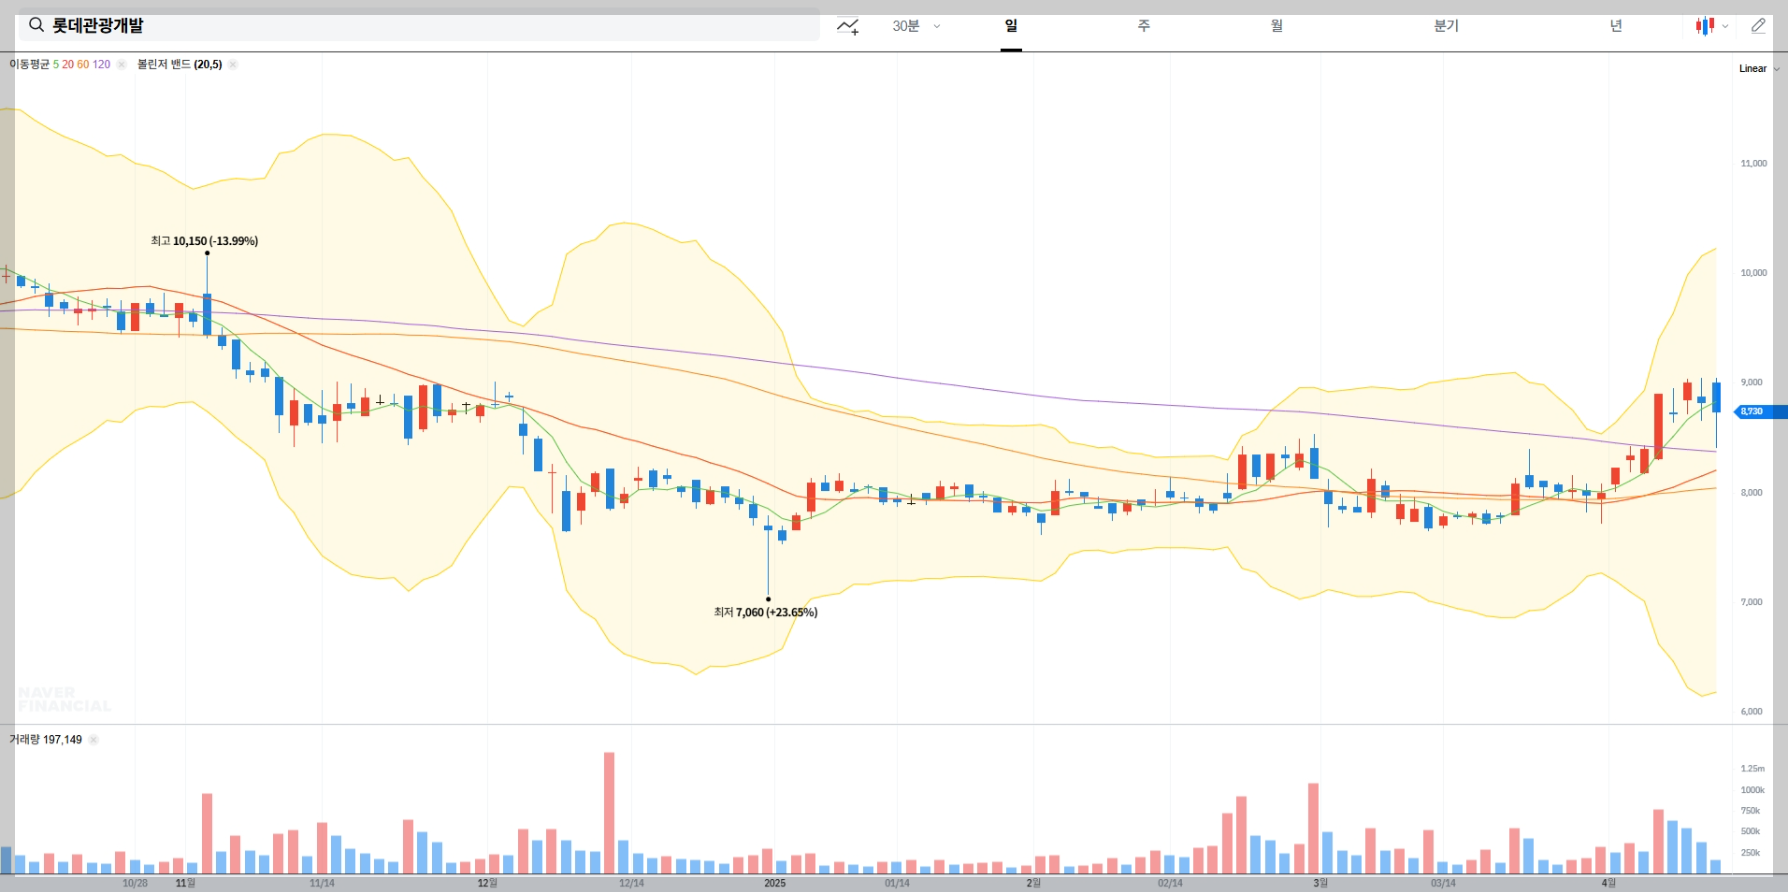The height and width of the screenshot is (892, 1788).
Task: Click the 10,000 price axis label
Action: 1753,273
